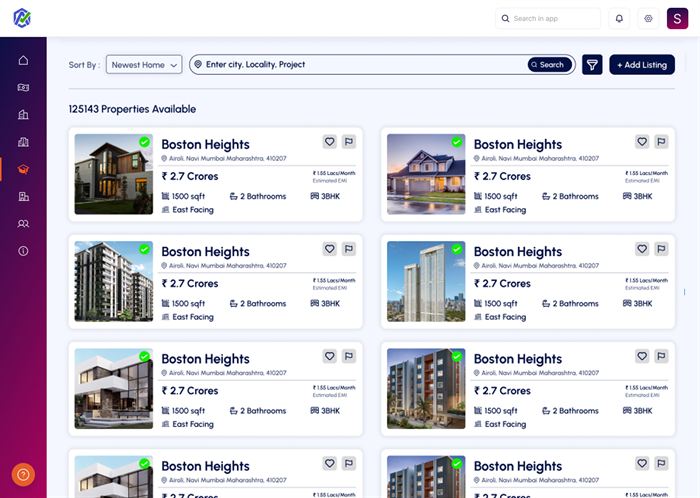Viewport: 700px width, 498px height.
Task: Click the orange help question-mark button
Action: 23,475
